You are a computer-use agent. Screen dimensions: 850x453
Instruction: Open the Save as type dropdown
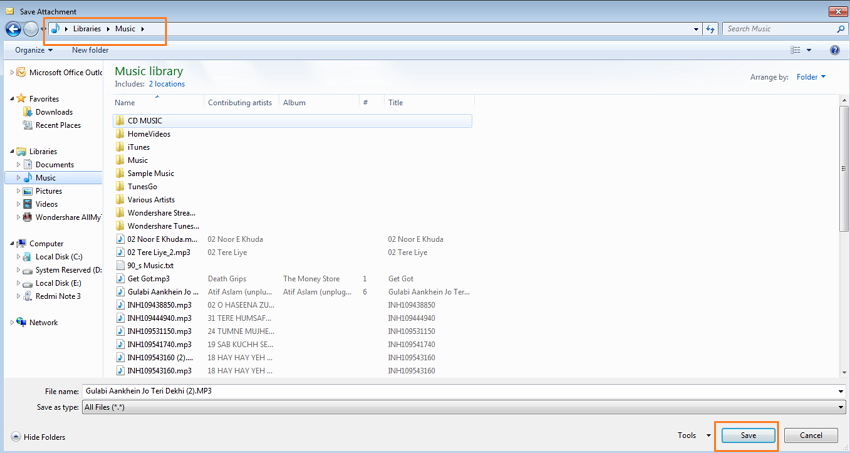(840, 407)
